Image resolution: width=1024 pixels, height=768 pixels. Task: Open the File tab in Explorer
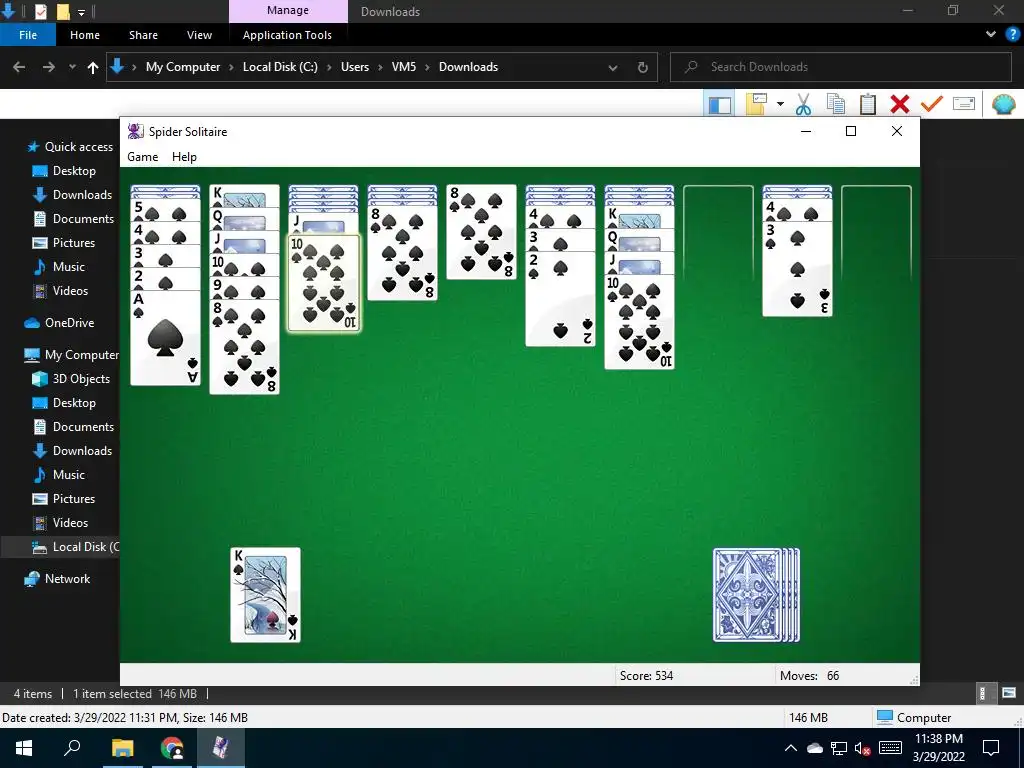pyautogui.click(x=28, y=35)
